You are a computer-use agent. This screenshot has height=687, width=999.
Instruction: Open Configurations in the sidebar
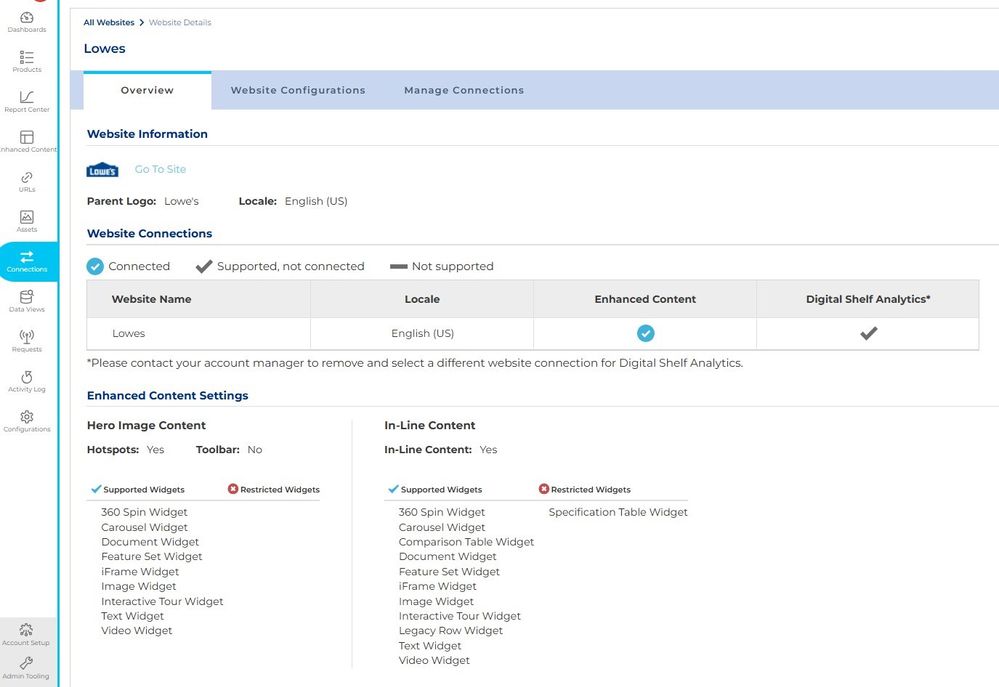click(27, 422)
